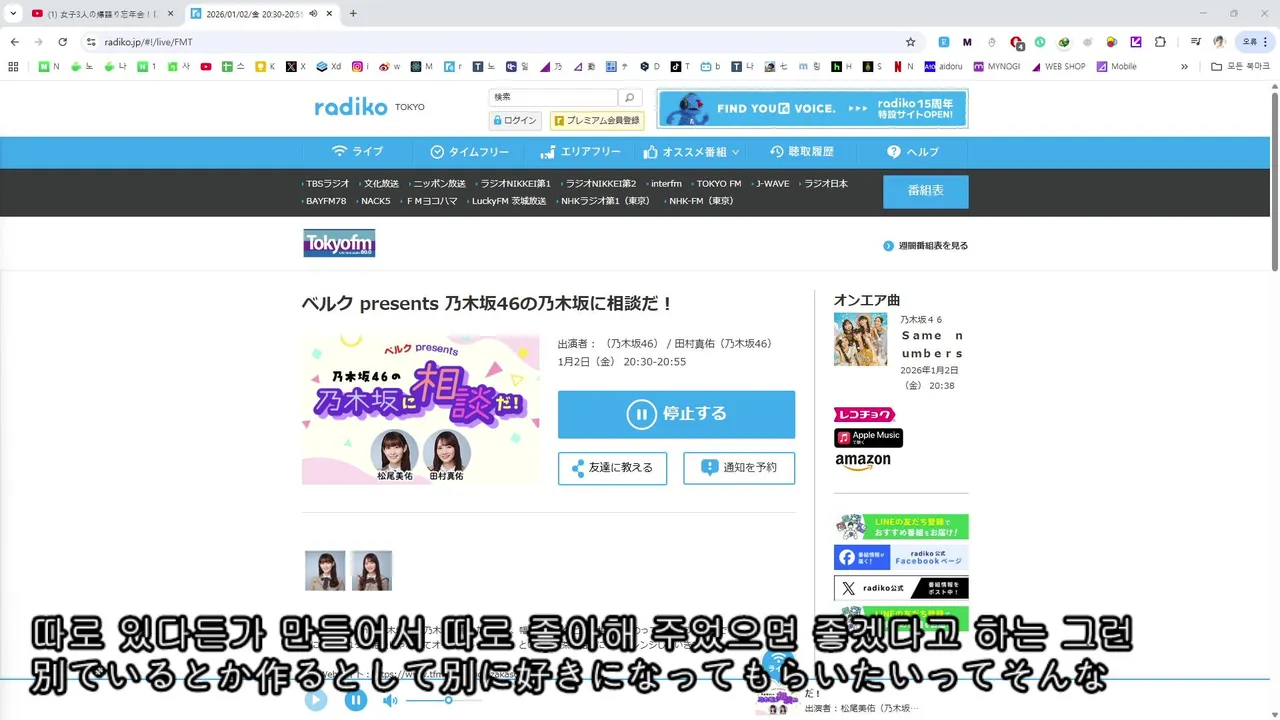Viewport: 1280px width, 720px height.
Task: Open the tab search dropdown arrow
Action: pos(12,14)
